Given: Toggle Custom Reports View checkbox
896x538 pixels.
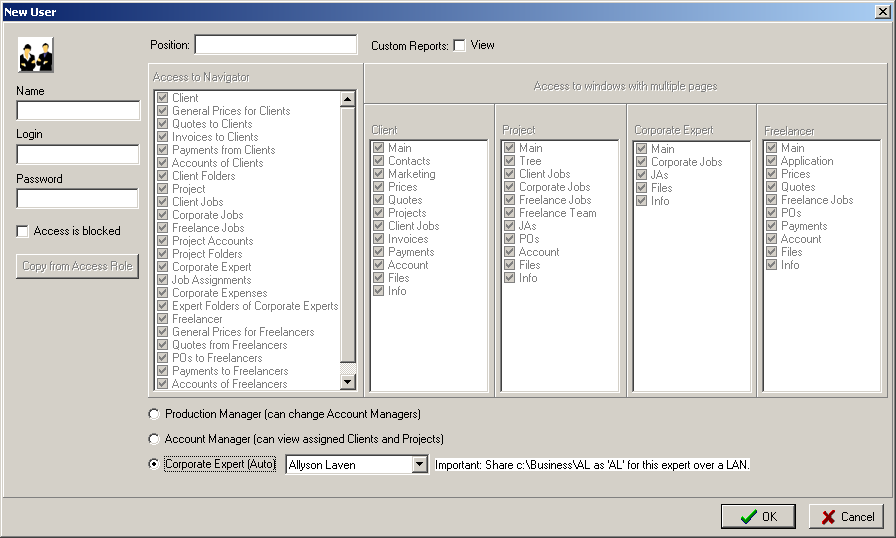Looking at the screenshot, I should (x=459, y=45).
